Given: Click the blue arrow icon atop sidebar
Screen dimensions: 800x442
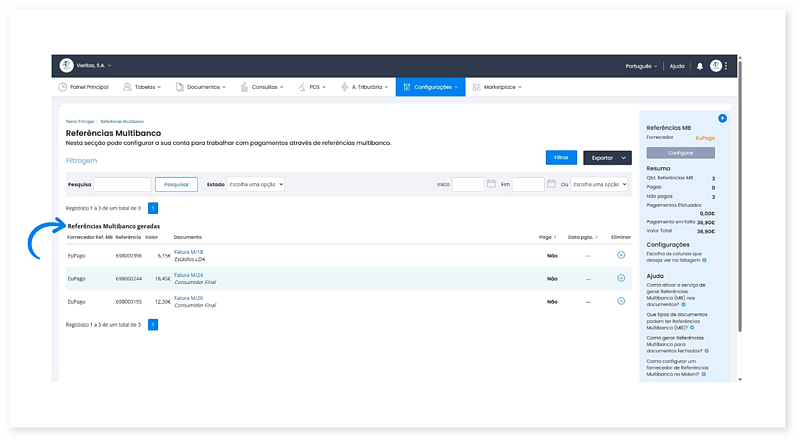Looking at the screenshot, I should click(722, 118).
